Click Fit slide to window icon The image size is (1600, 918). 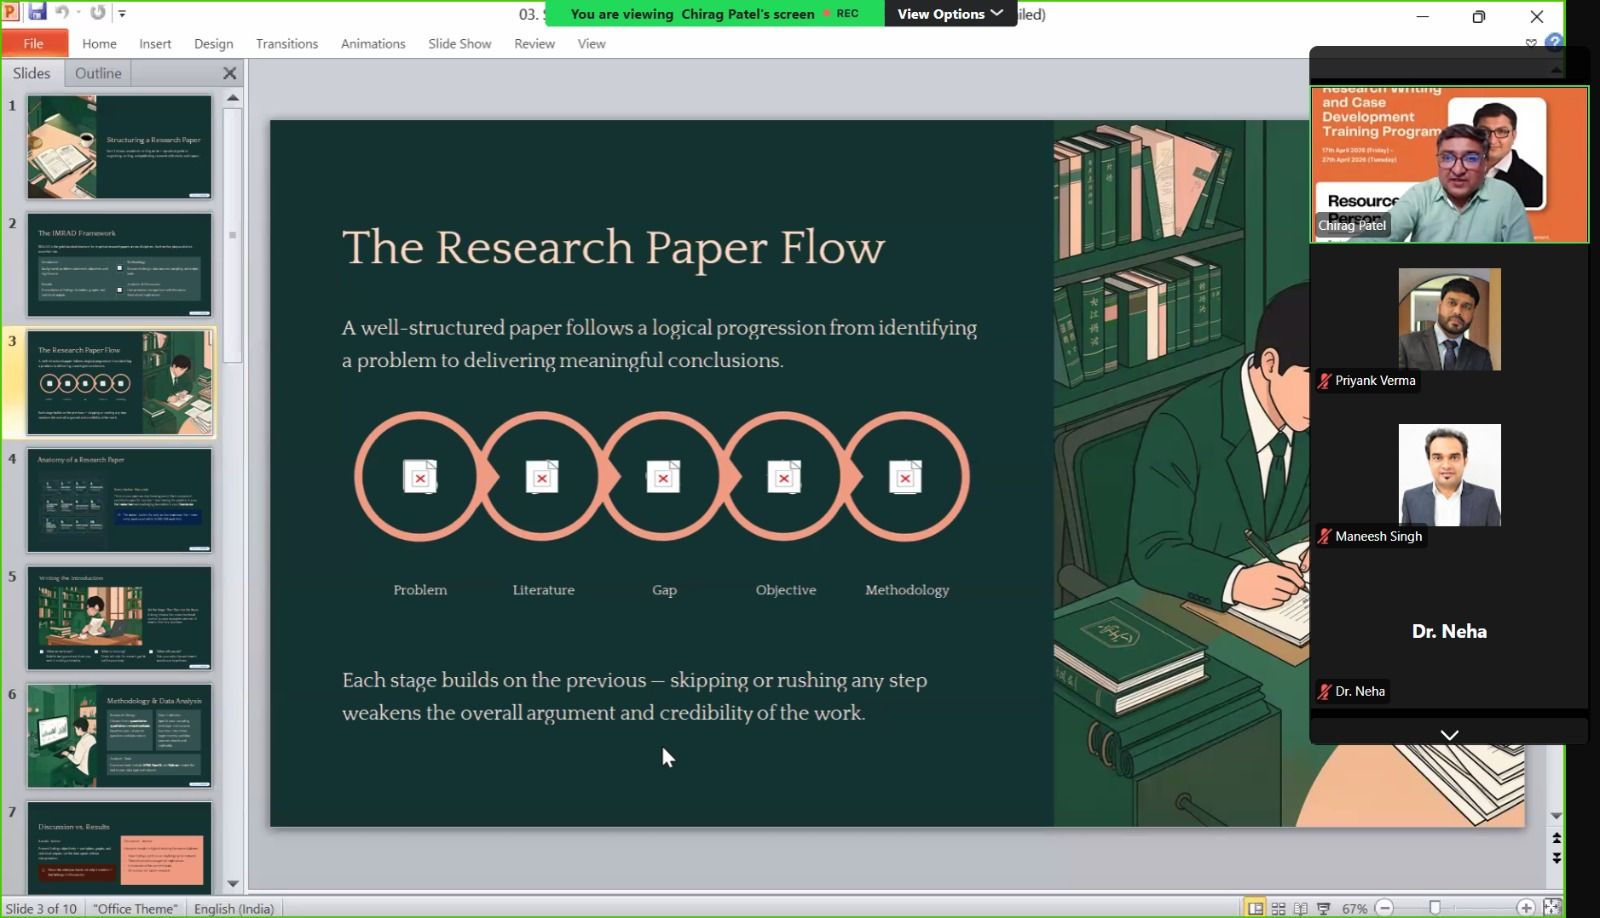coord(1552,907)
